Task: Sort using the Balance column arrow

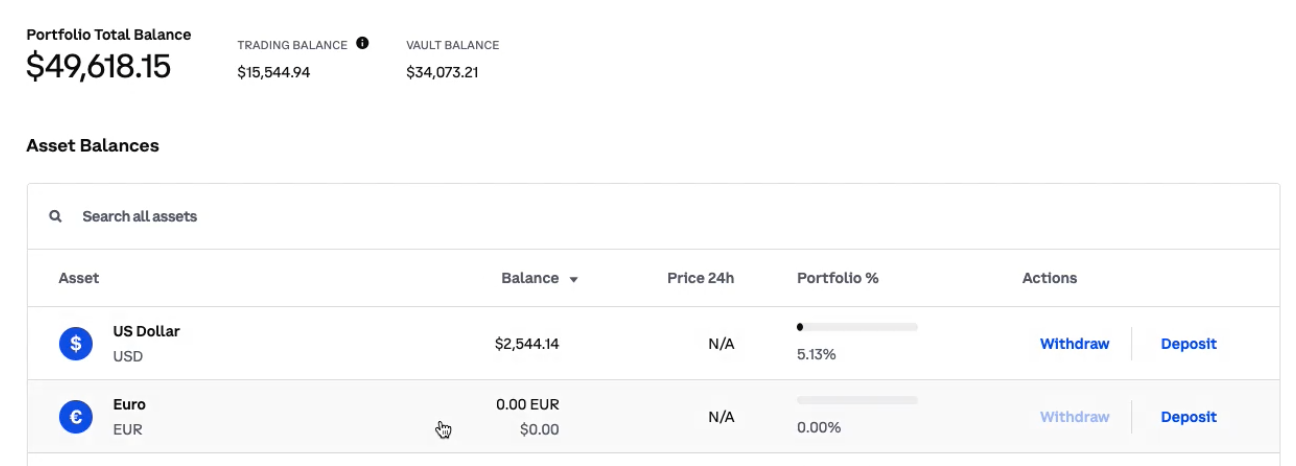Action: 574,279
